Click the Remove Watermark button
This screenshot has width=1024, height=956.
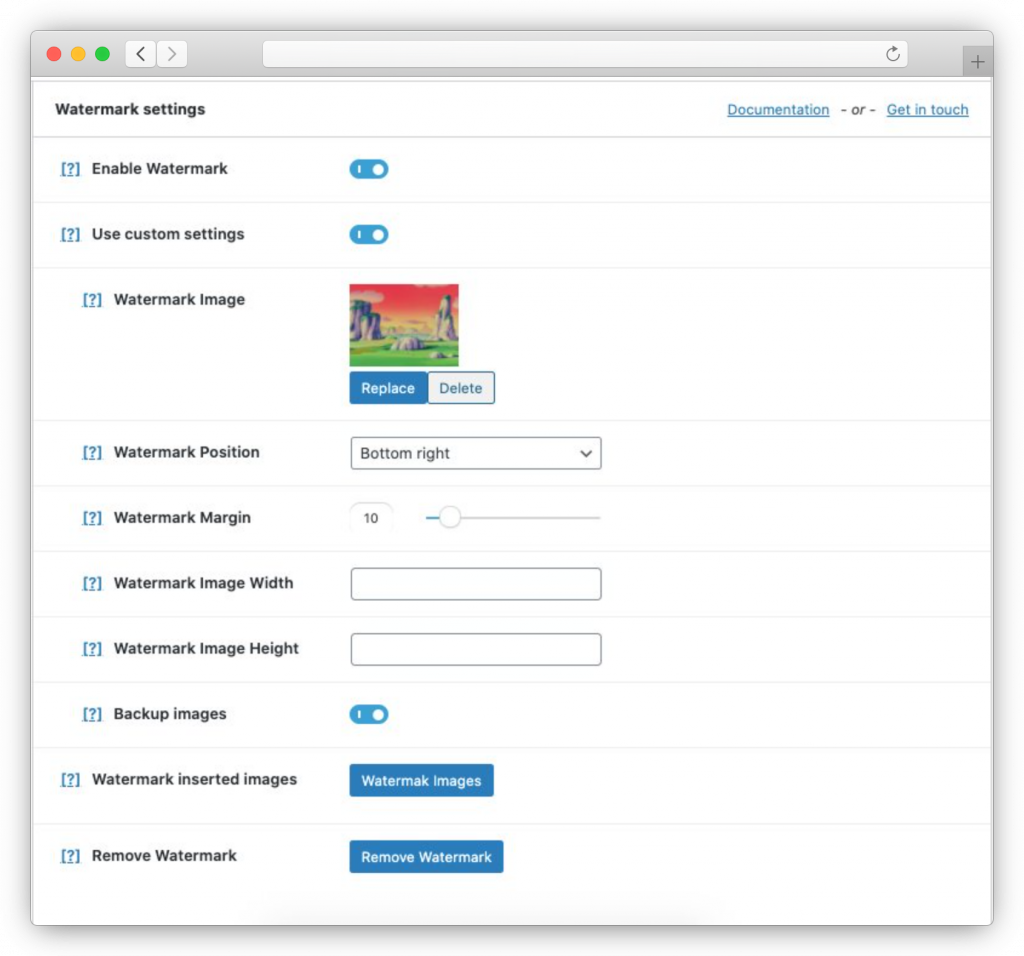[x=426, y=857]
